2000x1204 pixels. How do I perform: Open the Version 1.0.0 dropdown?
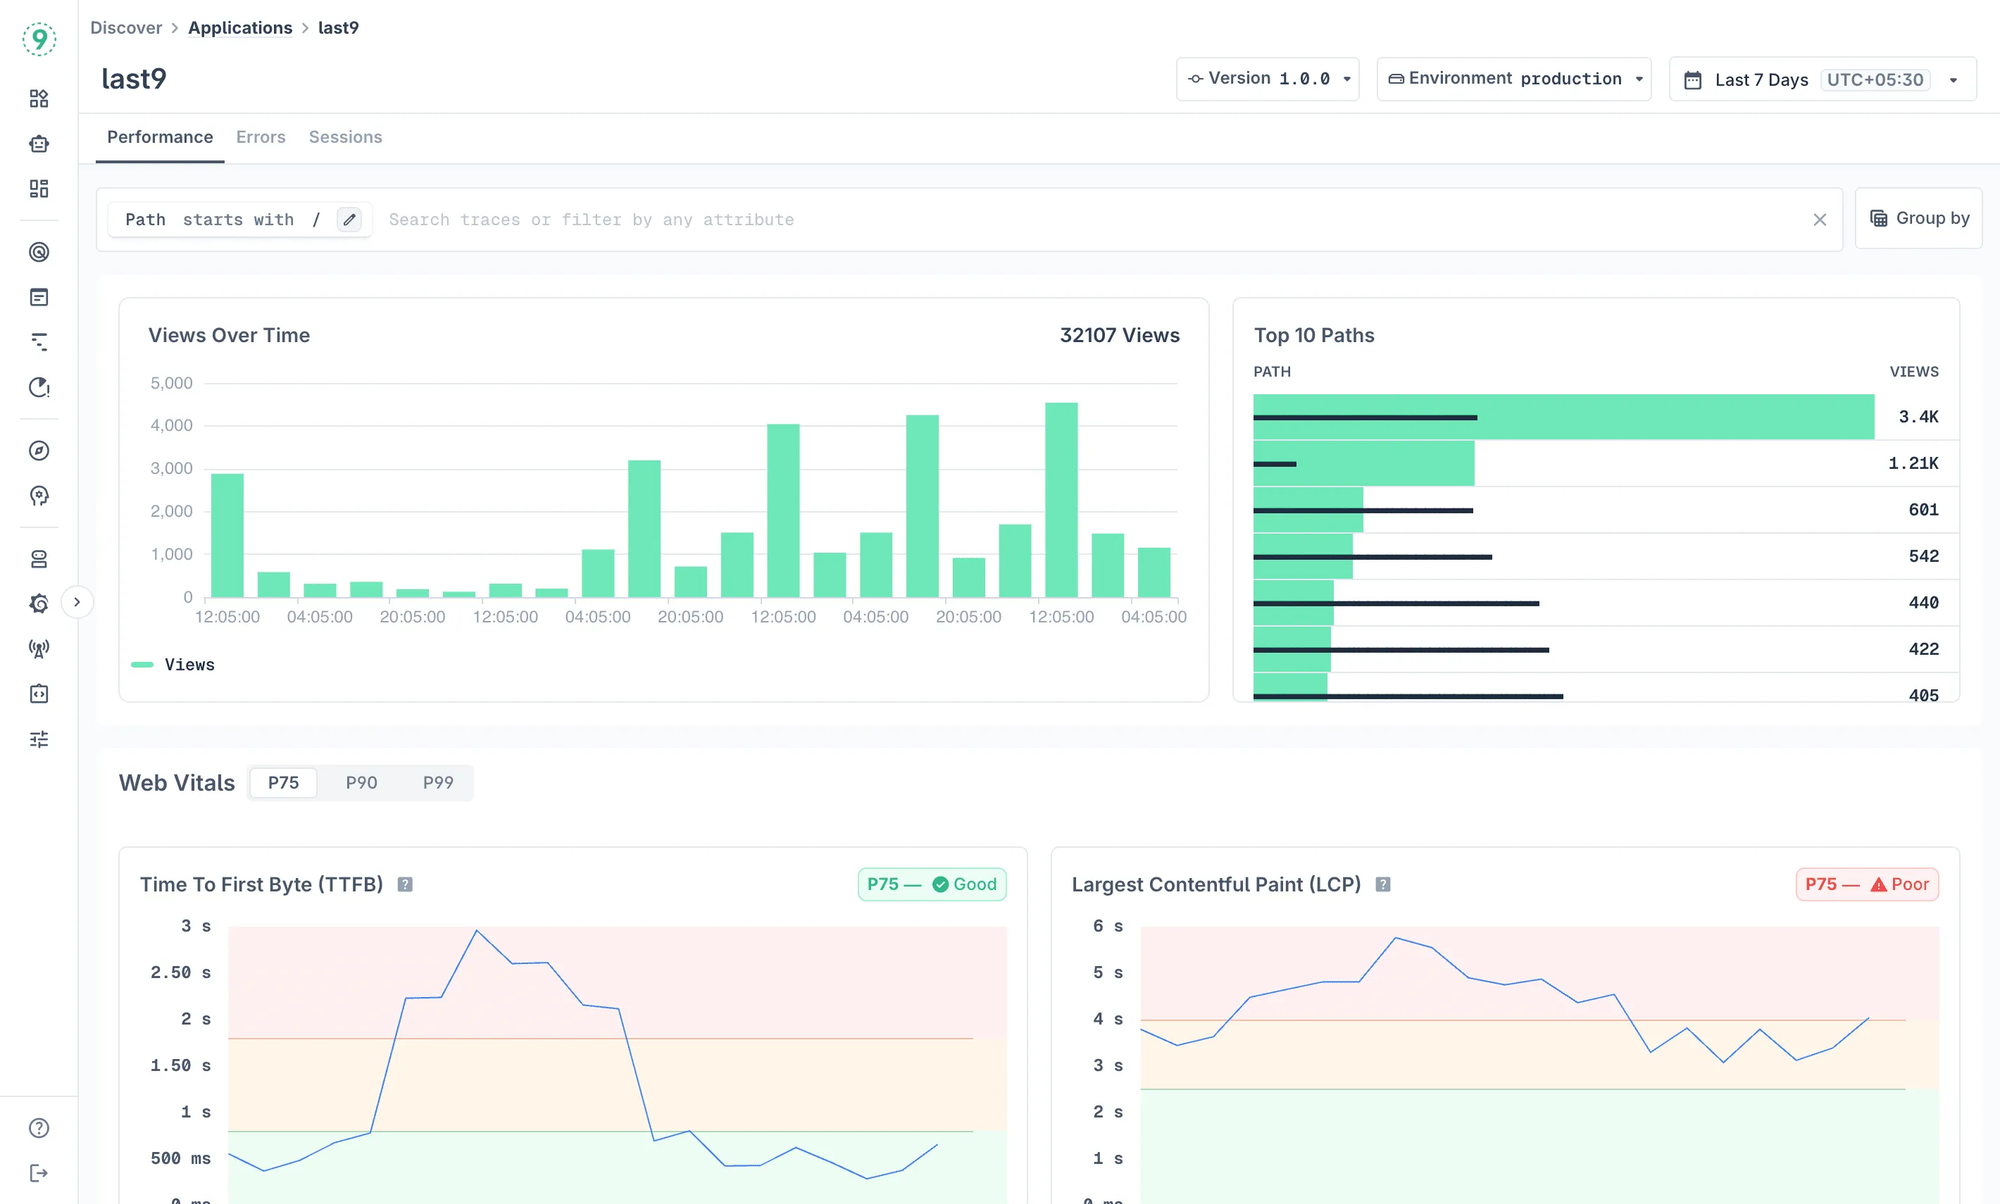pyautogui.click(x=1267, y=78)
